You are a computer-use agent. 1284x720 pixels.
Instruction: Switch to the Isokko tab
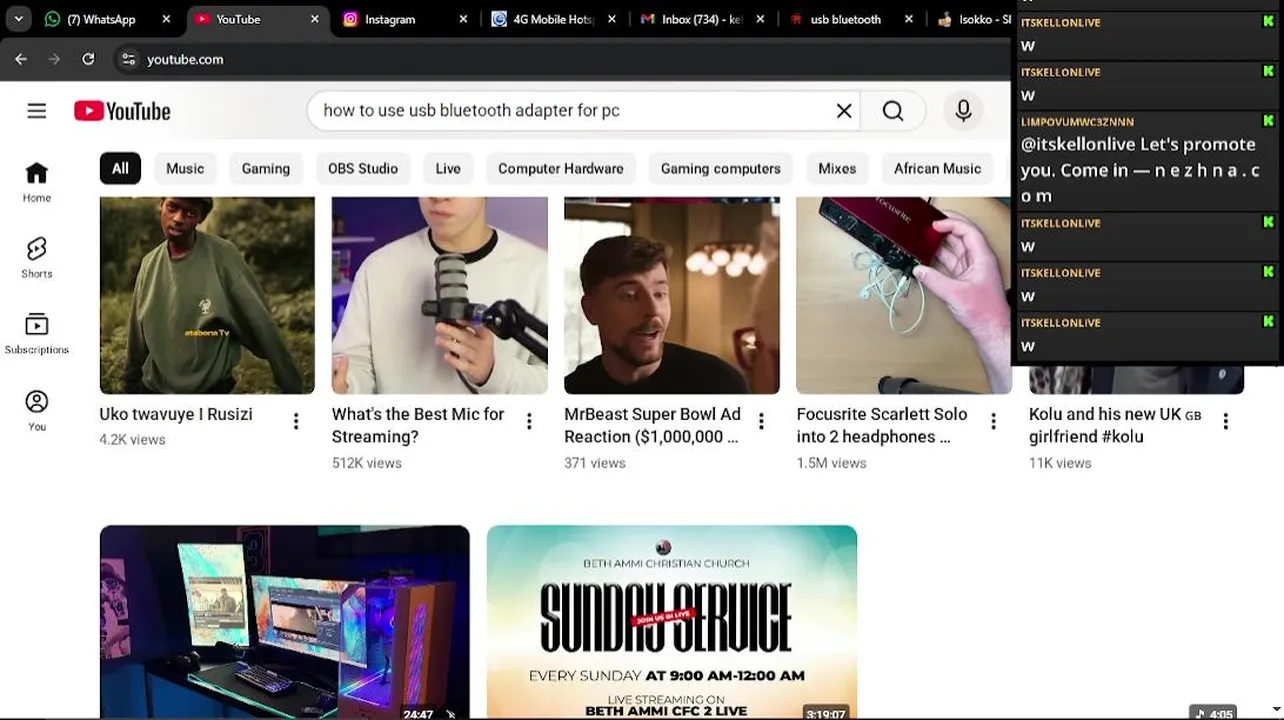[973, 19]
